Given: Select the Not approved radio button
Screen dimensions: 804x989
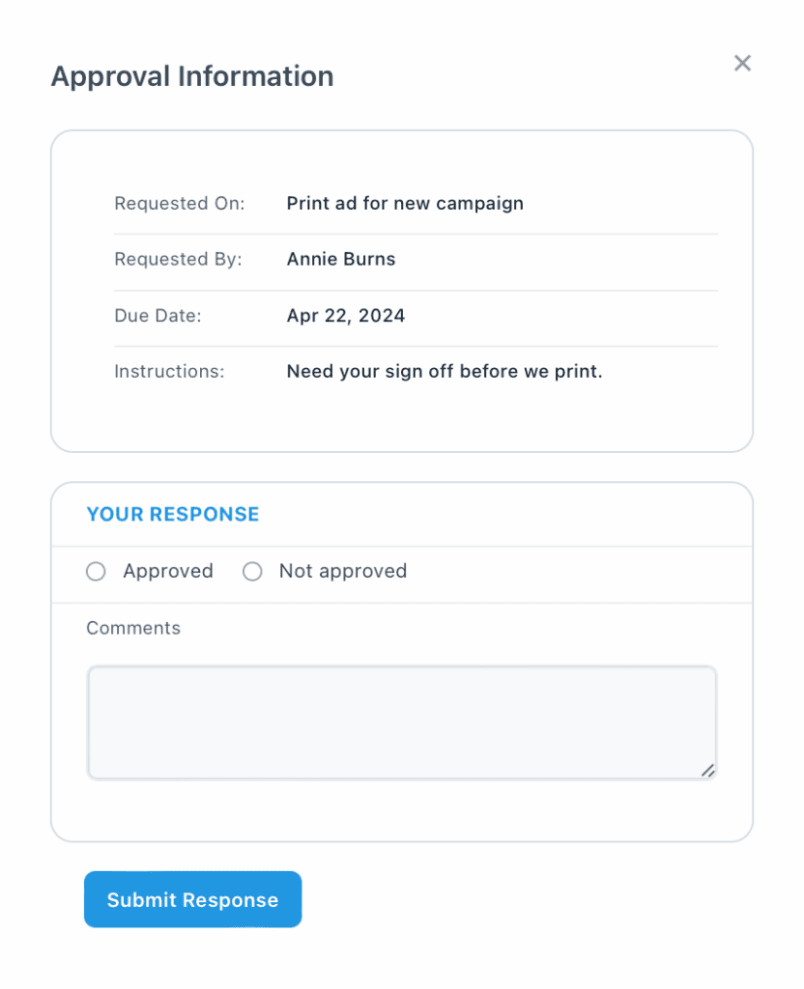Looking at the screenshot, I should (252, 571).
